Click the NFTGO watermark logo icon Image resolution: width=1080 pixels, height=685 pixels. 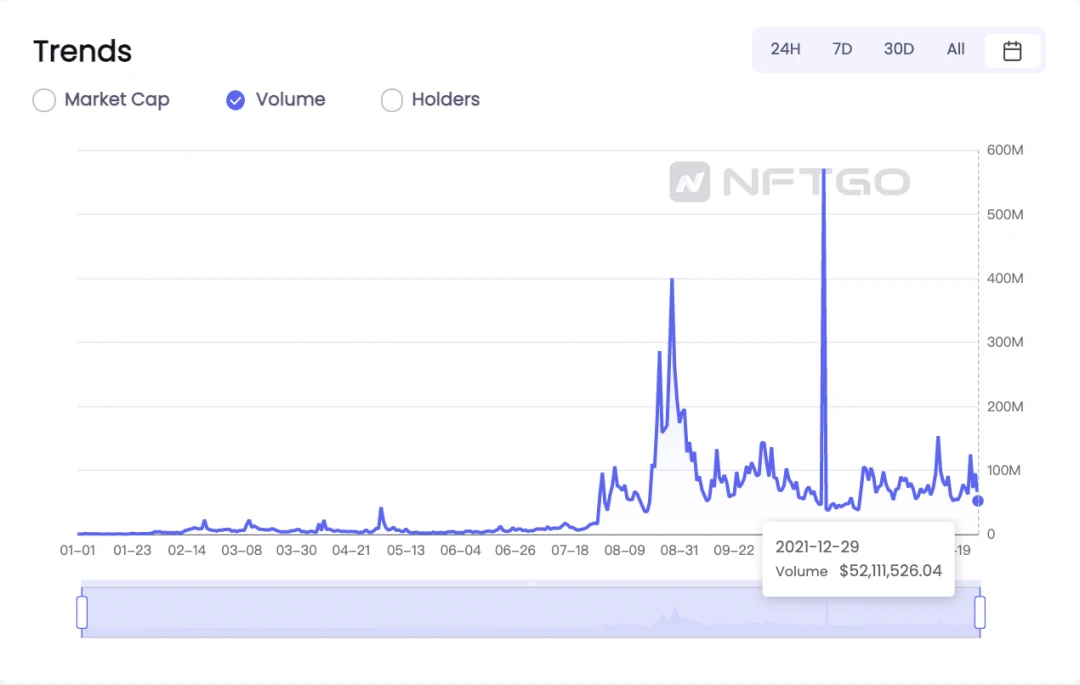pos(689,182)
